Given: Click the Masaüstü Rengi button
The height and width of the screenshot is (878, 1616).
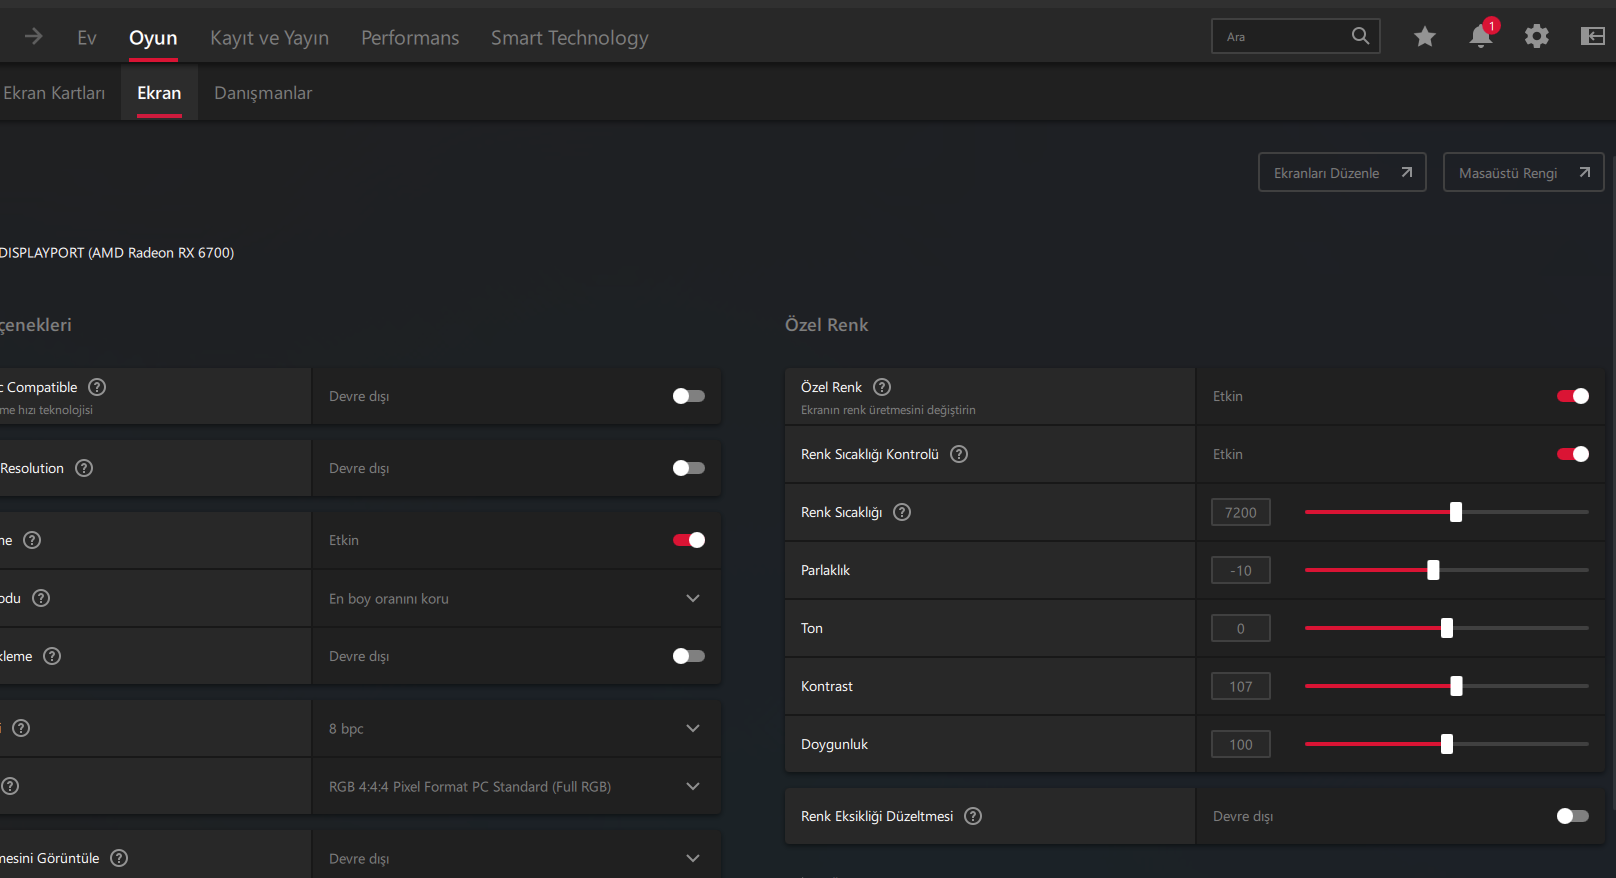Looking at the screenshot, I should tap(1523, 173).
